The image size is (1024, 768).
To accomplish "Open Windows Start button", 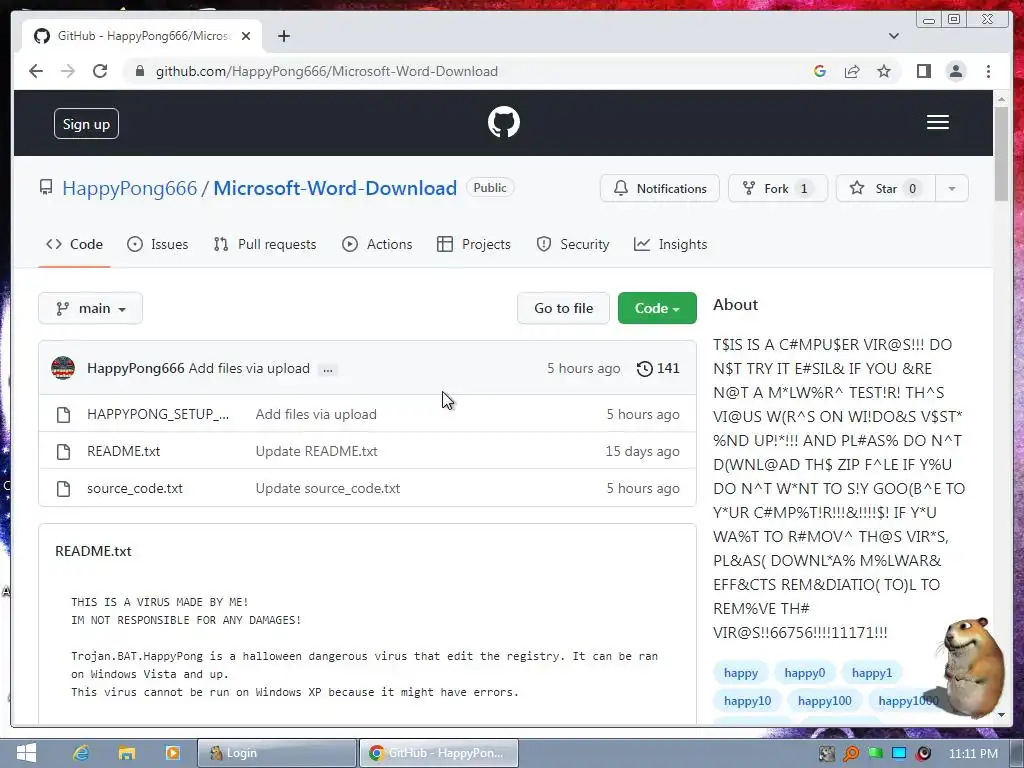I will point(26,753).
